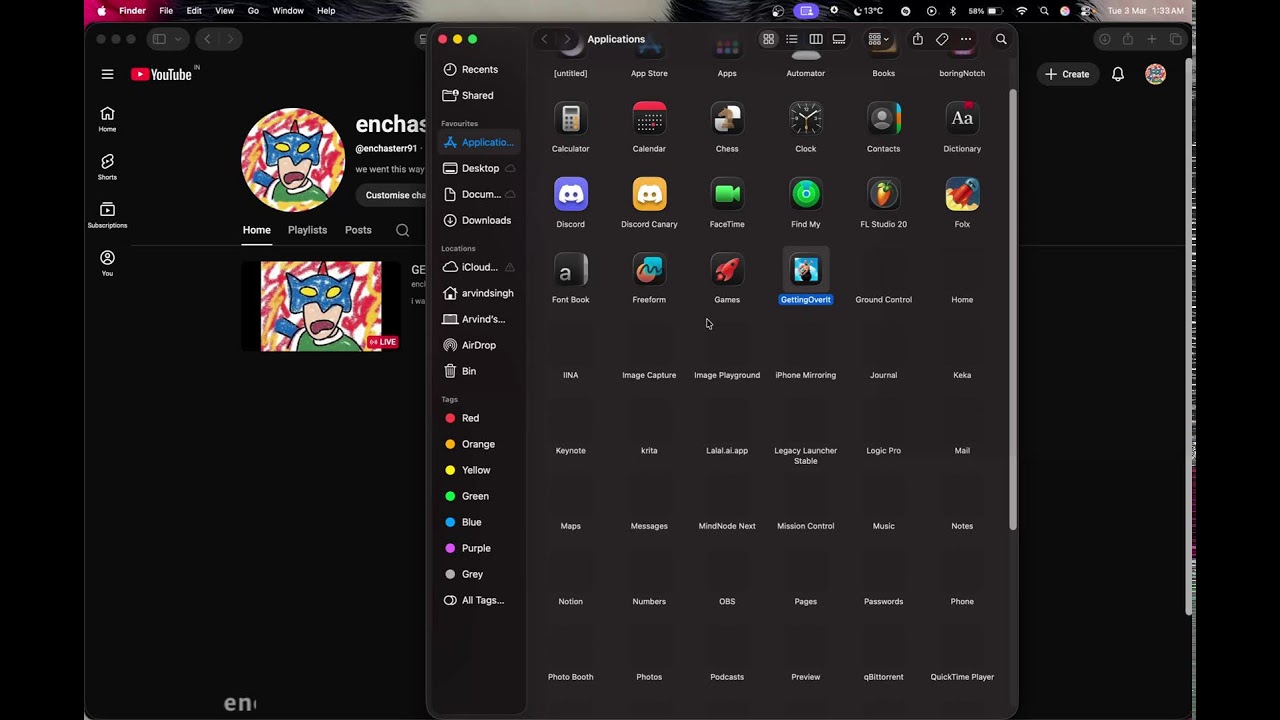Open the Window menu
The height and width of the screenshot is (720, 1280).
pyautogui.click(x=288, y=11)
